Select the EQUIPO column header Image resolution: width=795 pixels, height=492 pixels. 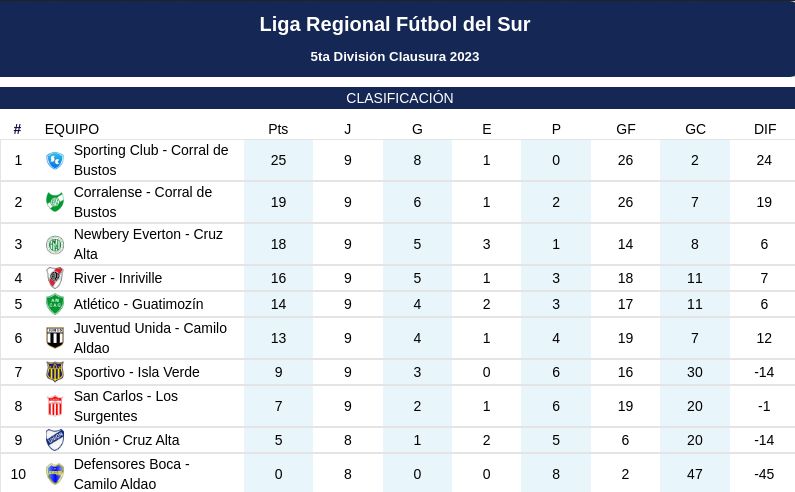(72, 129)
